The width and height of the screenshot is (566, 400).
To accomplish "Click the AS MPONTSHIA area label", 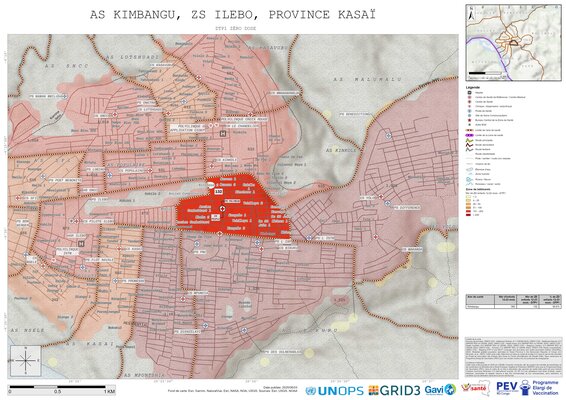I will (x=144, y=375).
